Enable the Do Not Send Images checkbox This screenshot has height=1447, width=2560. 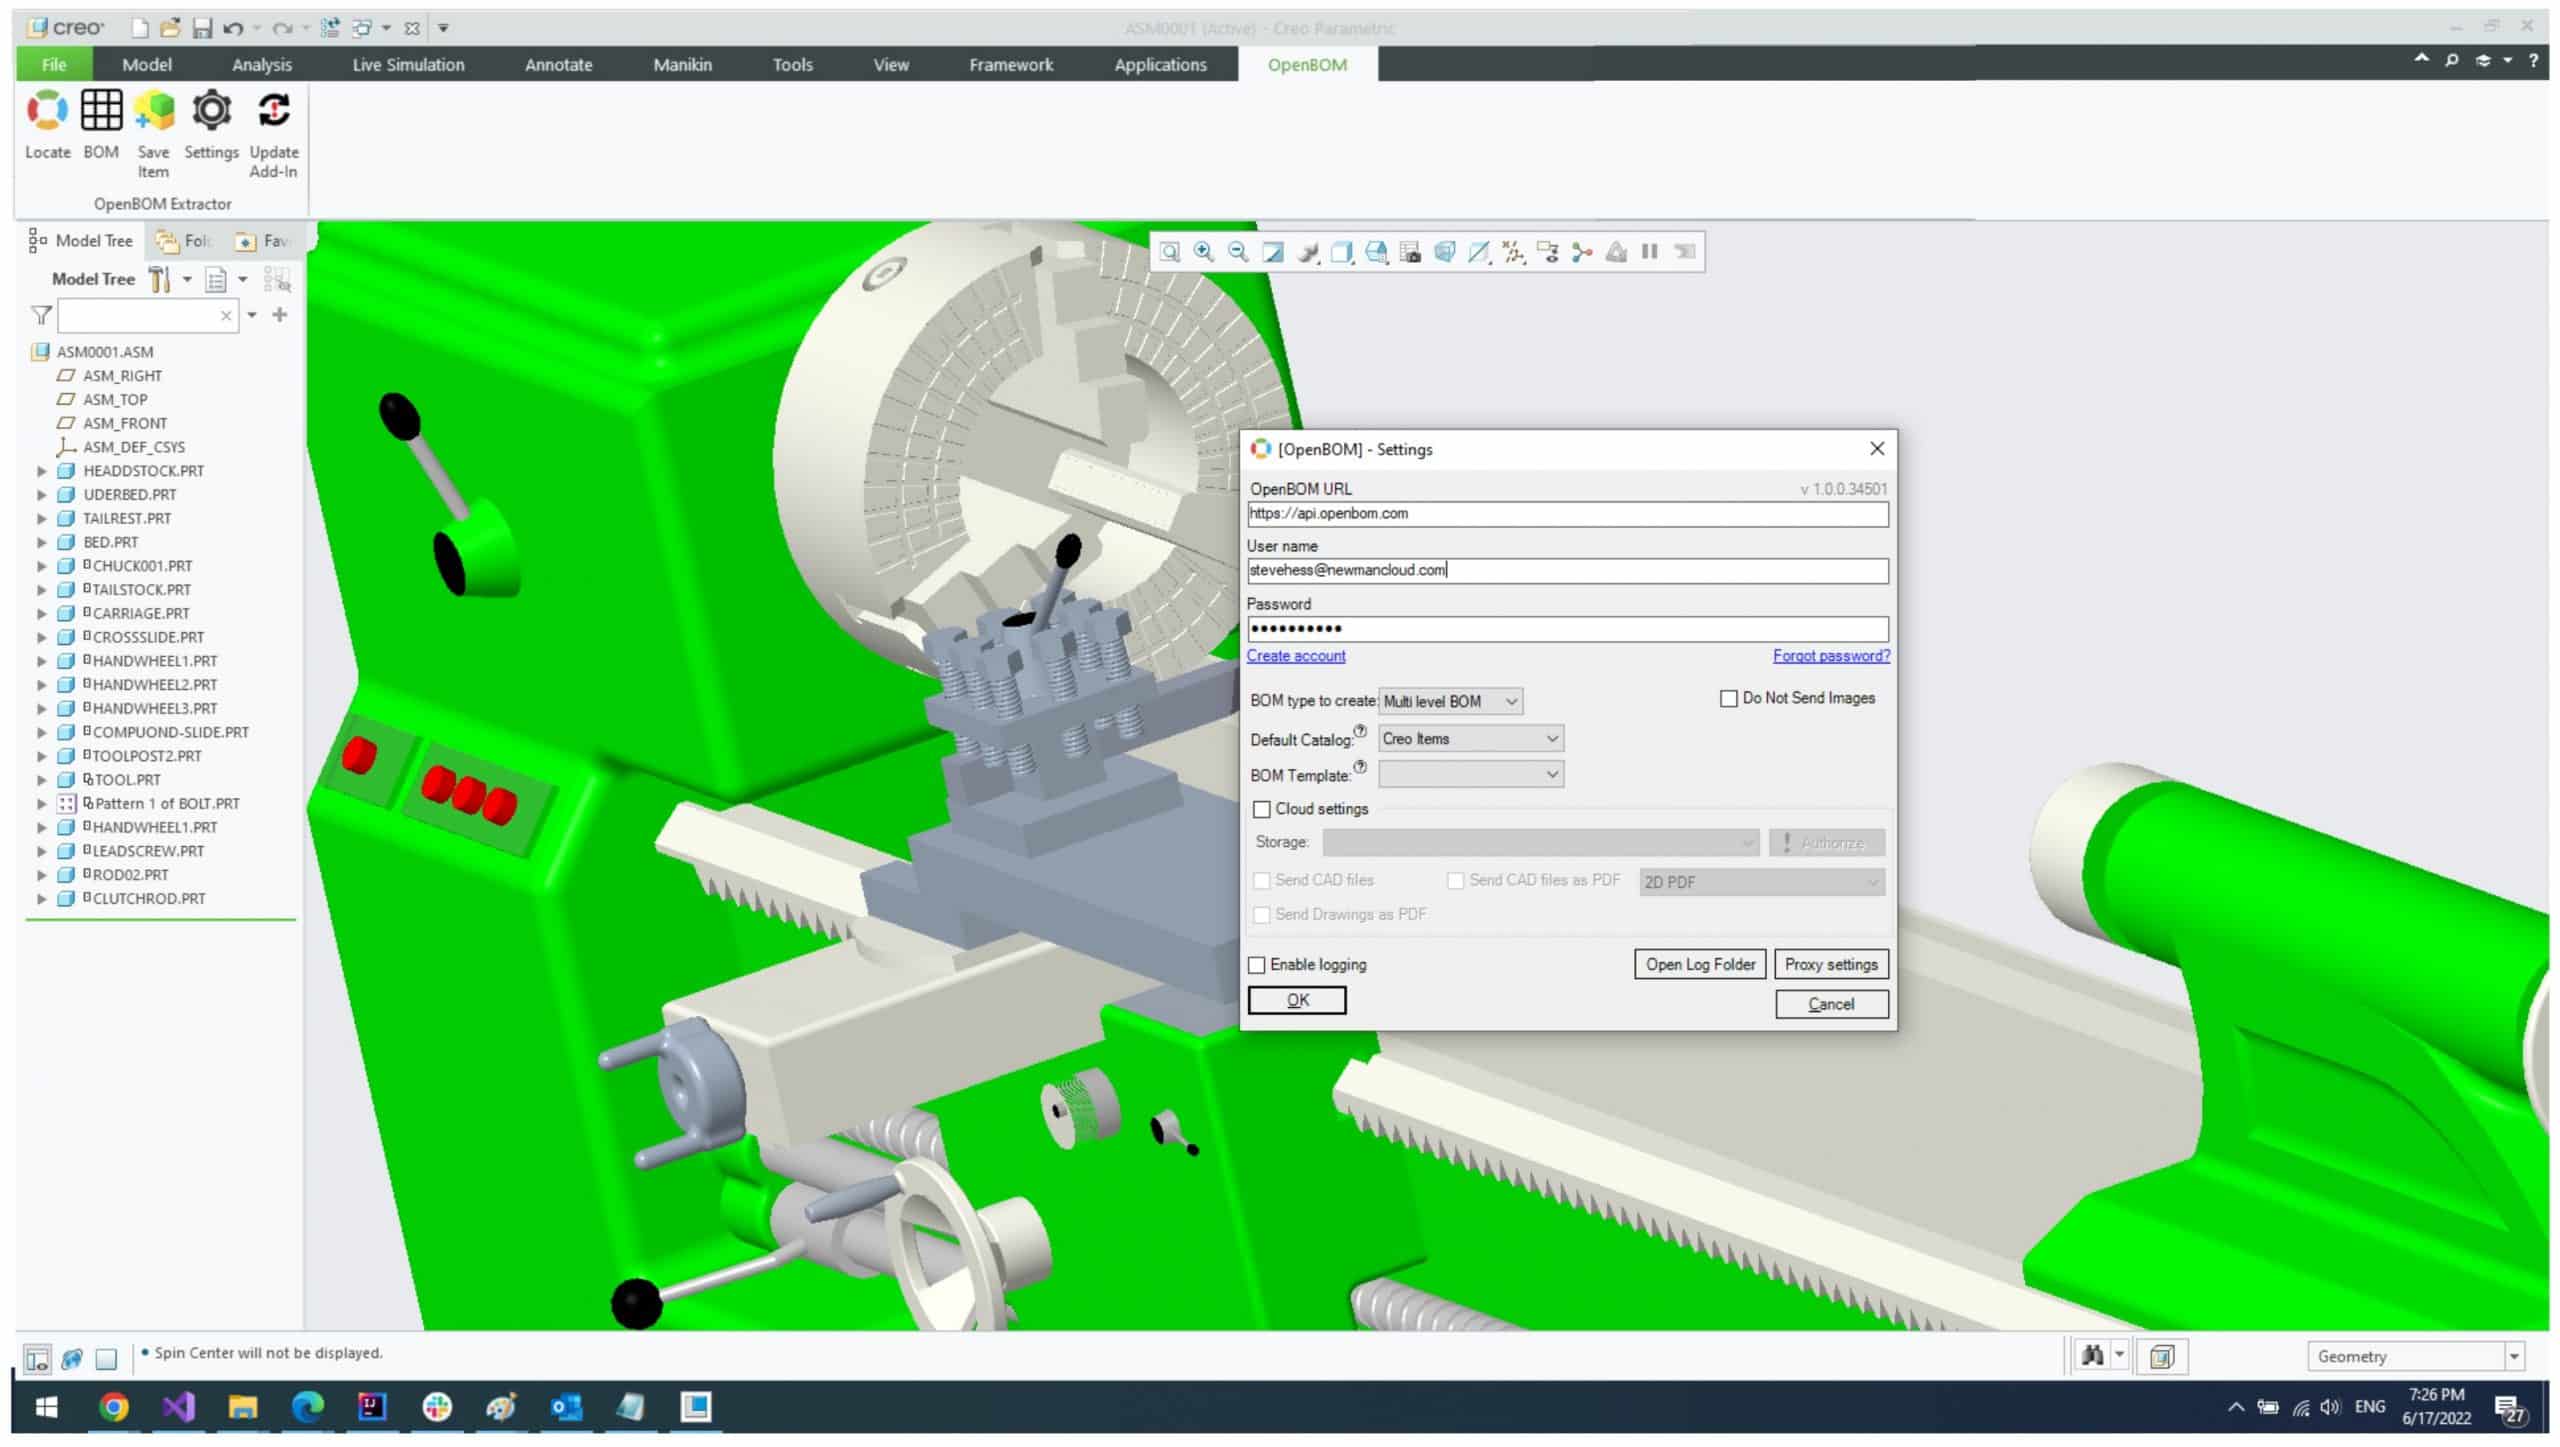click(1728, 698)
